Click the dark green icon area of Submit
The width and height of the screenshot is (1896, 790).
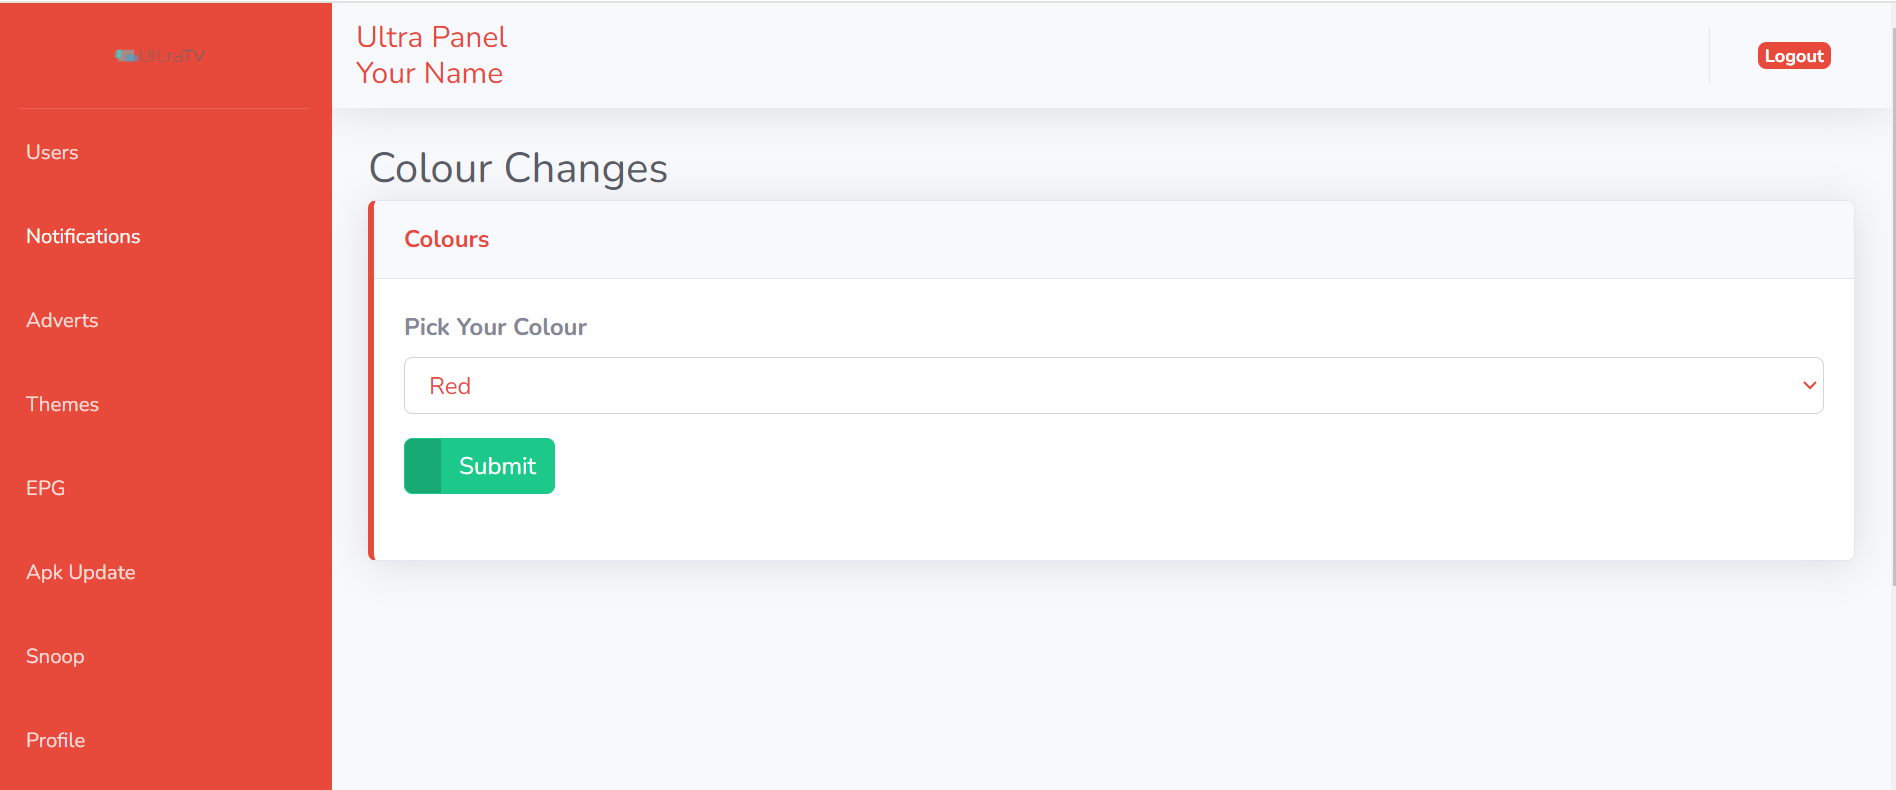(x=422, y=466)
